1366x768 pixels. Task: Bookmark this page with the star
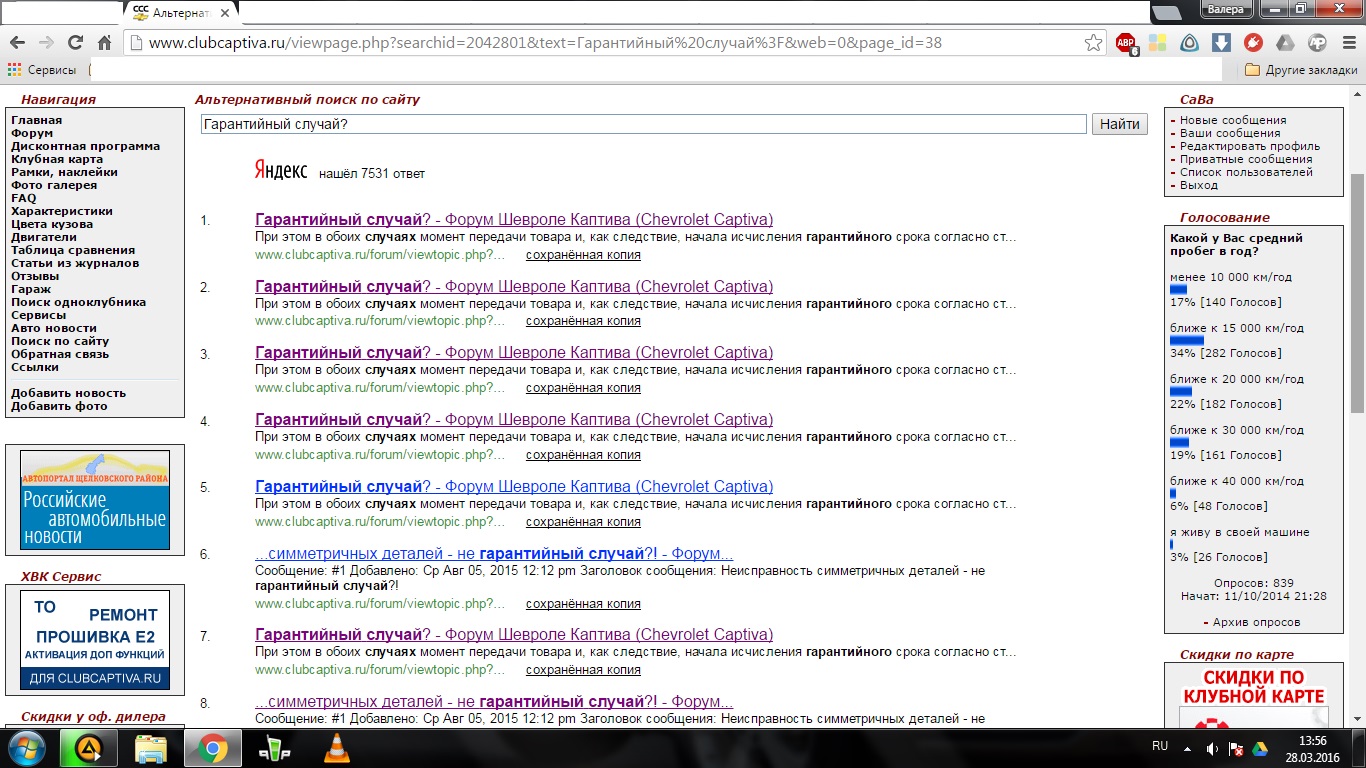coord(1093,43)
